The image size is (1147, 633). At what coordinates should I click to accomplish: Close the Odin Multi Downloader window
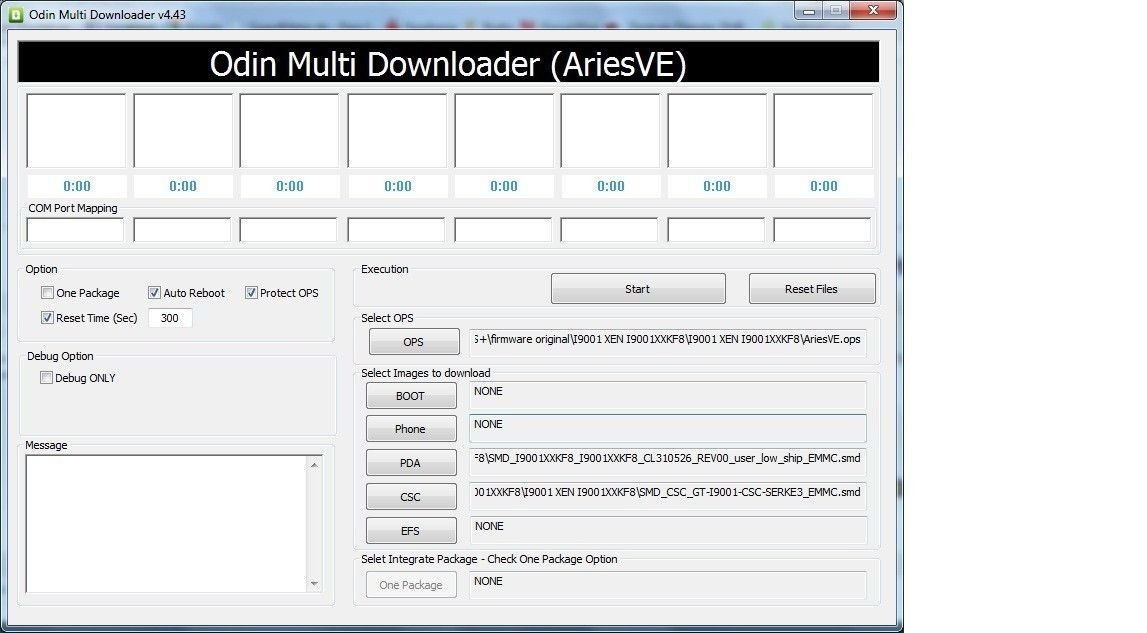click(x=873, y=11)
